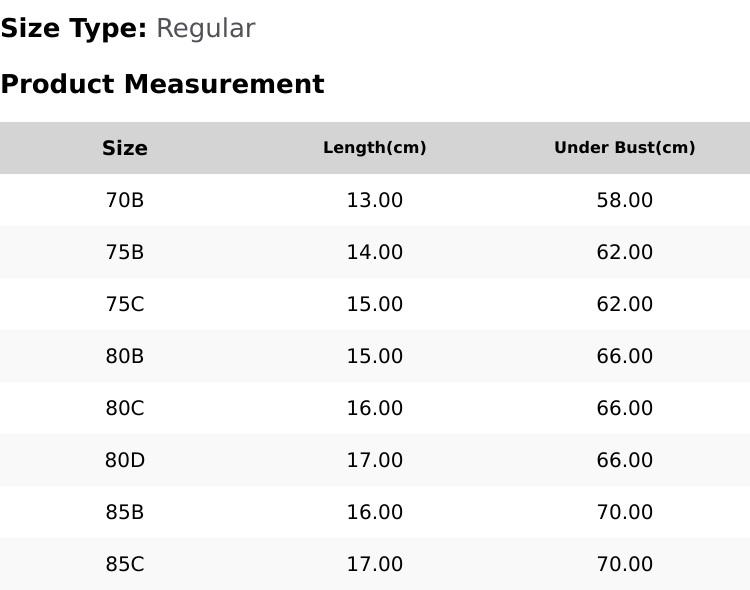Select the 80C size cell
The width and height of the screenshot is (750, 590).
coord(125,408)
